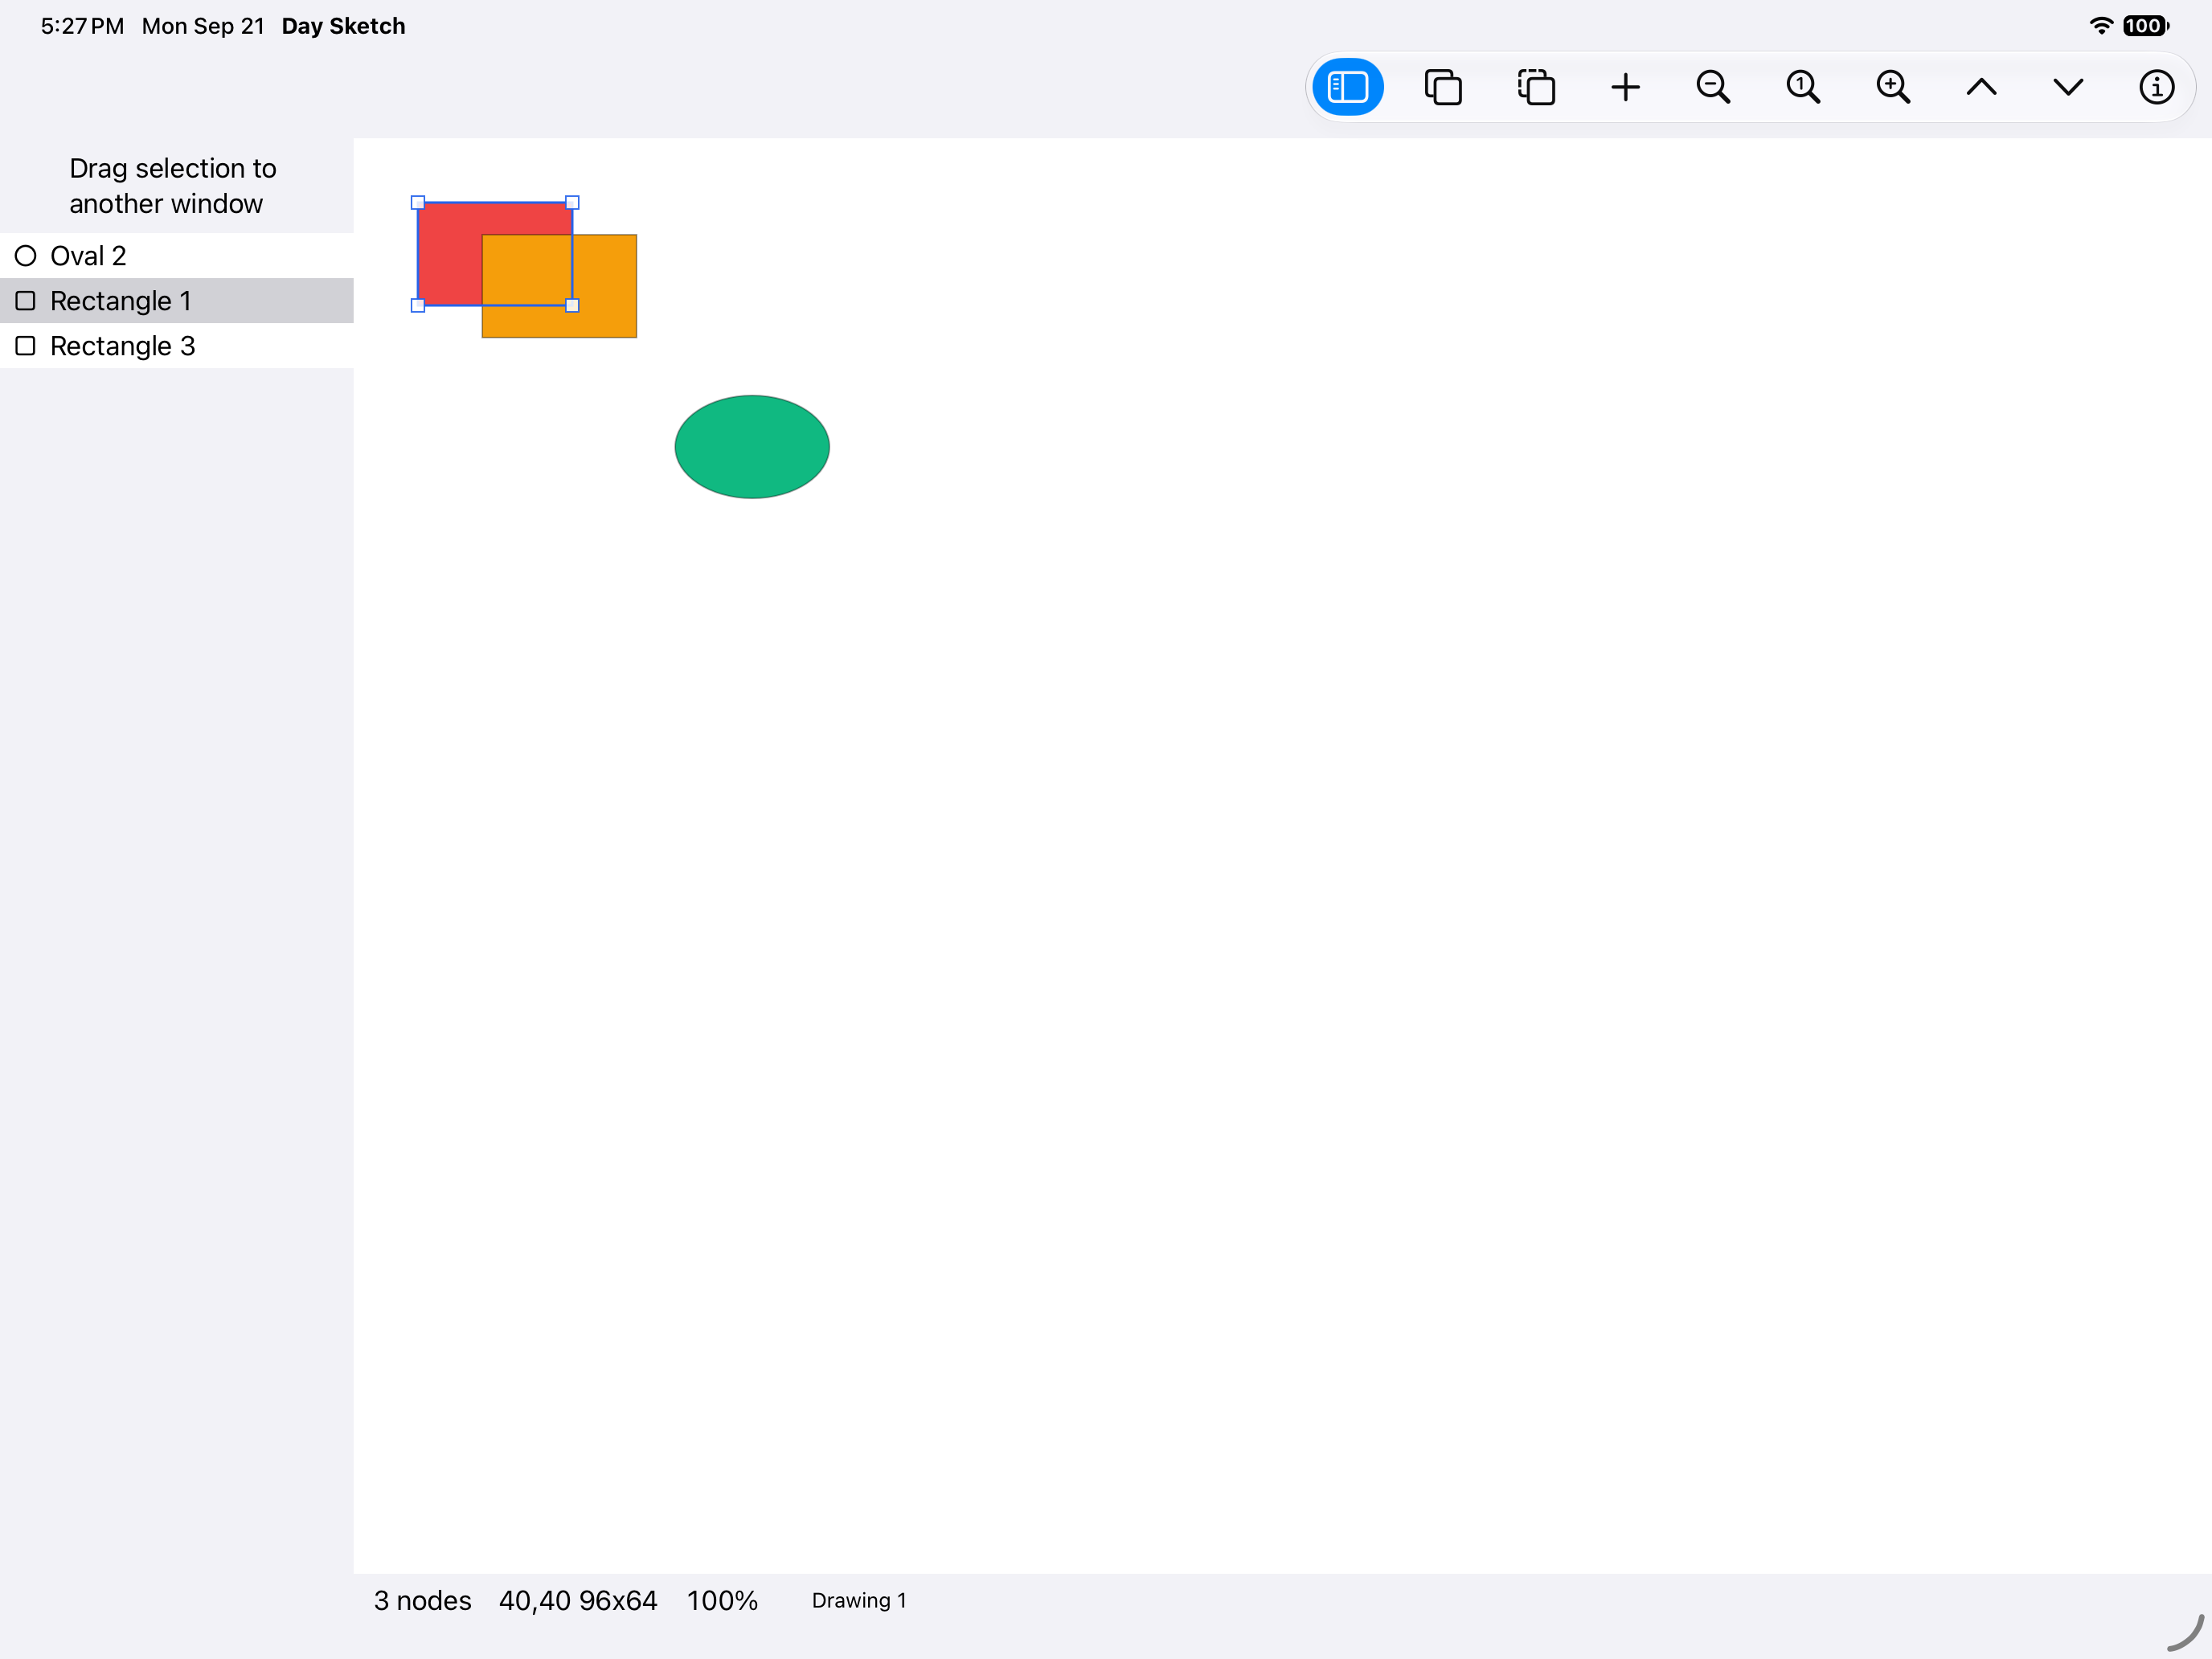This screenshot has height=1659, width=2212.
Task: Move selection down with chevron down
Action: click(2068, 87)
